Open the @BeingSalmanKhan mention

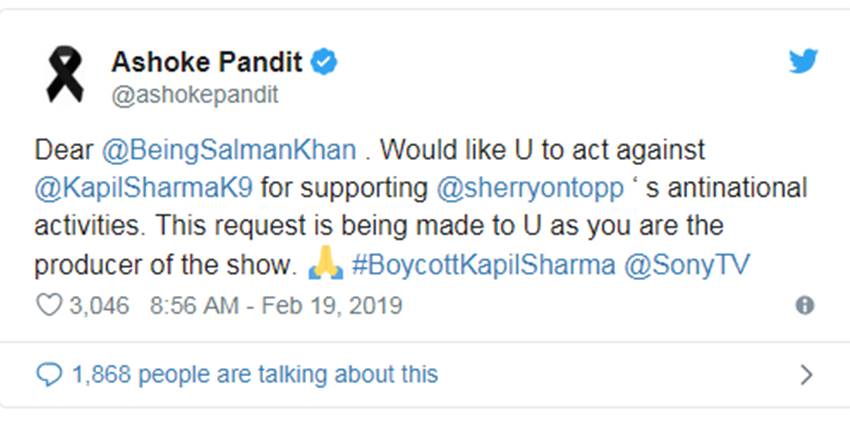tap(229, 150)
